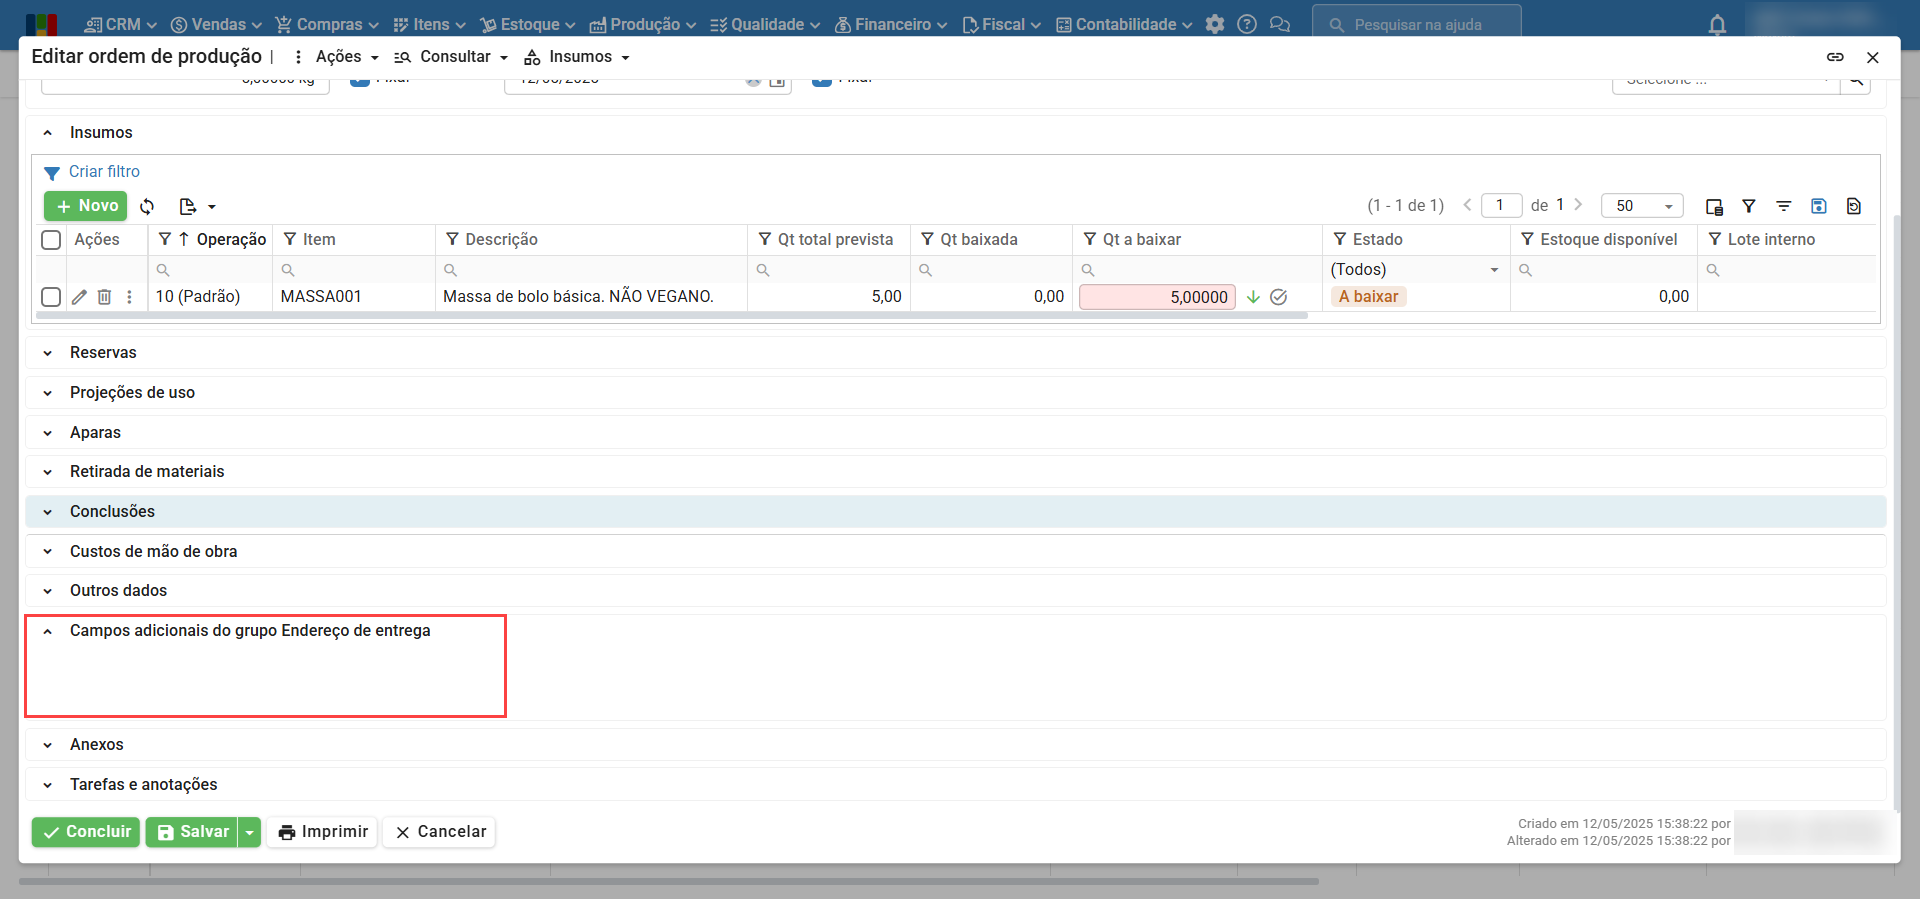Filter the Operação column

click(165, 239)
